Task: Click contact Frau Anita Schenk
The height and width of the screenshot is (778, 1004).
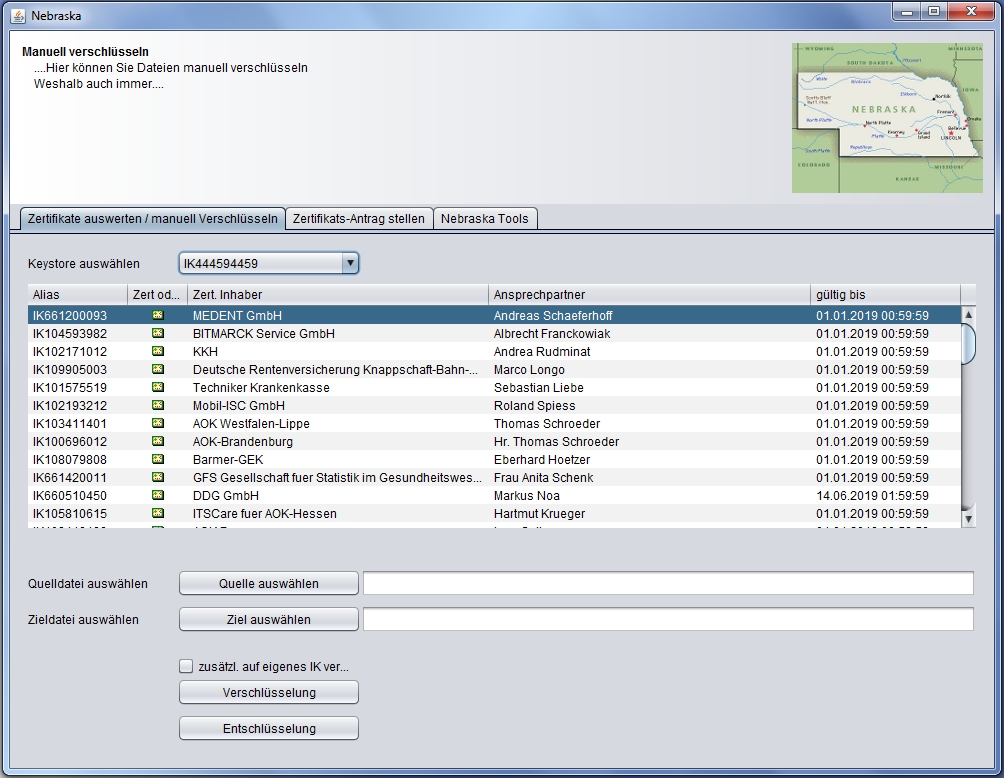Action: tap(544, 477)
